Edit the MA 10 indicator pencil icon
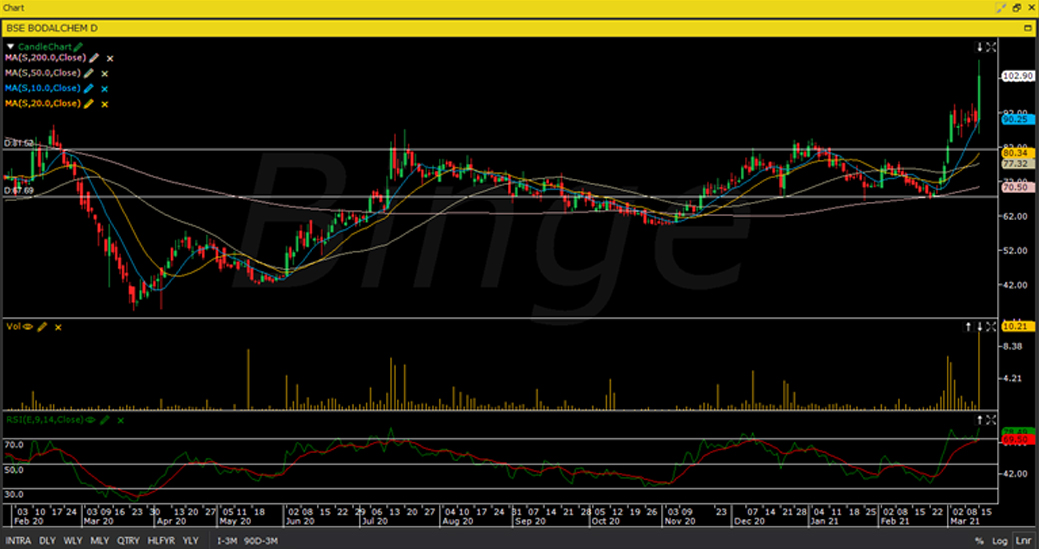This screenshot has width=1039, height=549. (89, 89)
